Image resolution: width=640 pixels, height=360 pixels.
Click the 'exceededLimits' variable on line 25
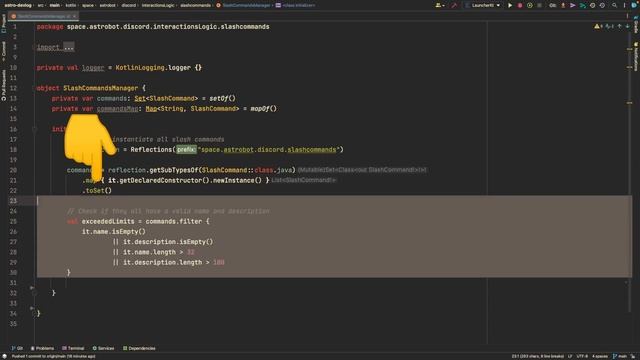point(108,221)
